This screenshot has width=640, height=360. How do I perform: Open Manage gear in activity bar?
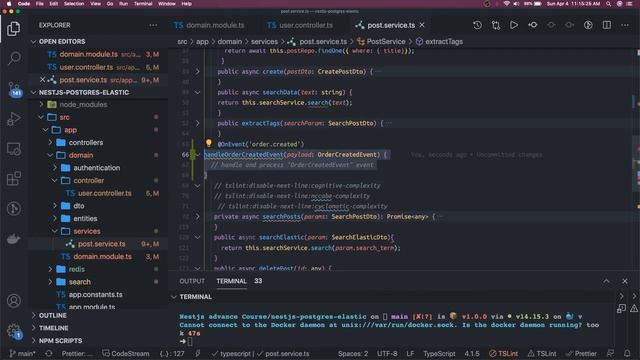point(13,331)
